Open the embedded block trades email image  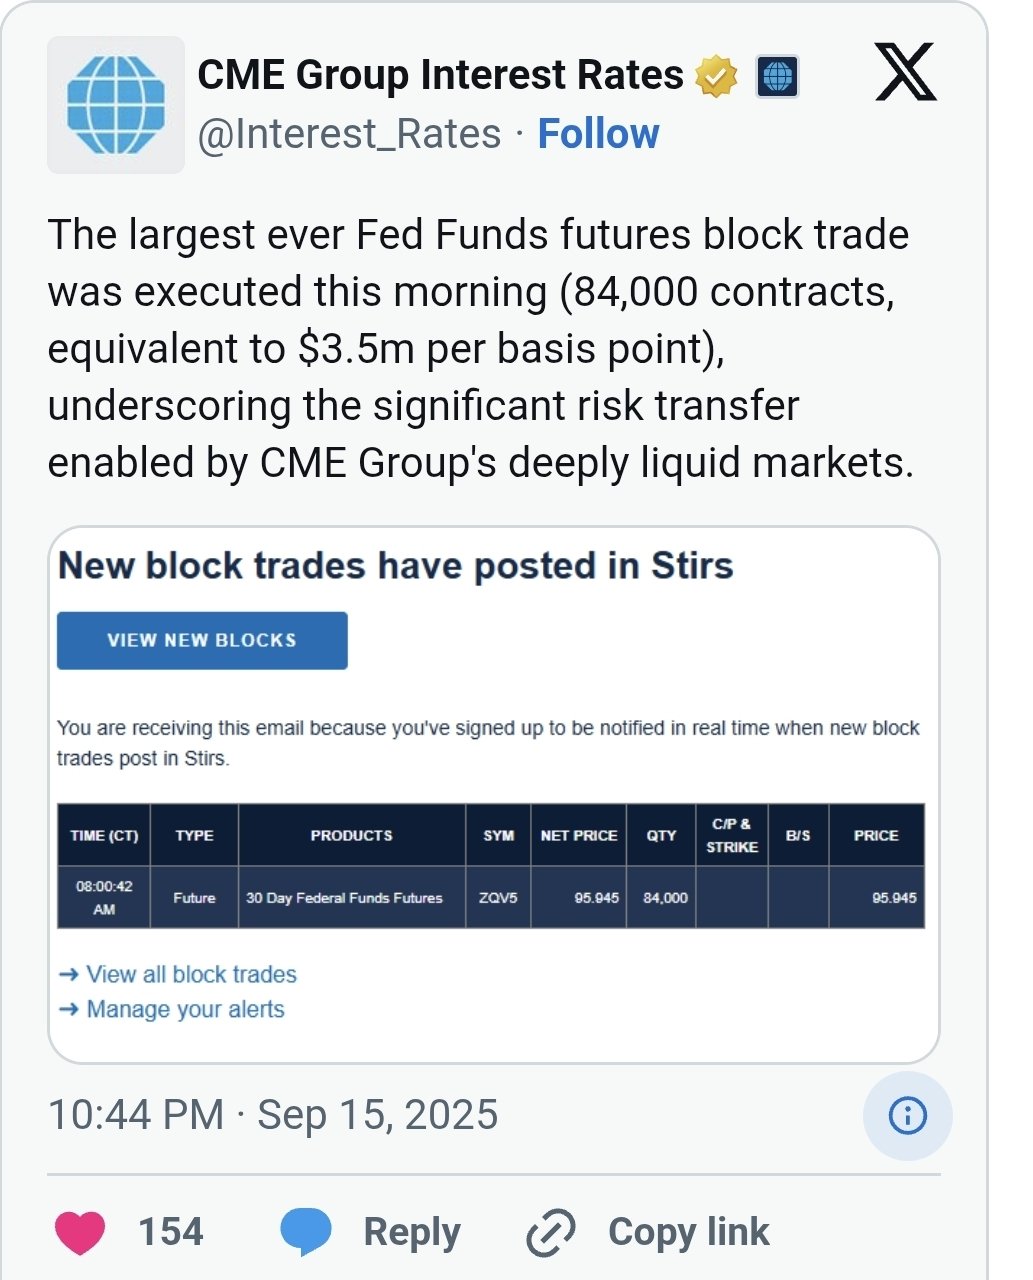point(494,795)
